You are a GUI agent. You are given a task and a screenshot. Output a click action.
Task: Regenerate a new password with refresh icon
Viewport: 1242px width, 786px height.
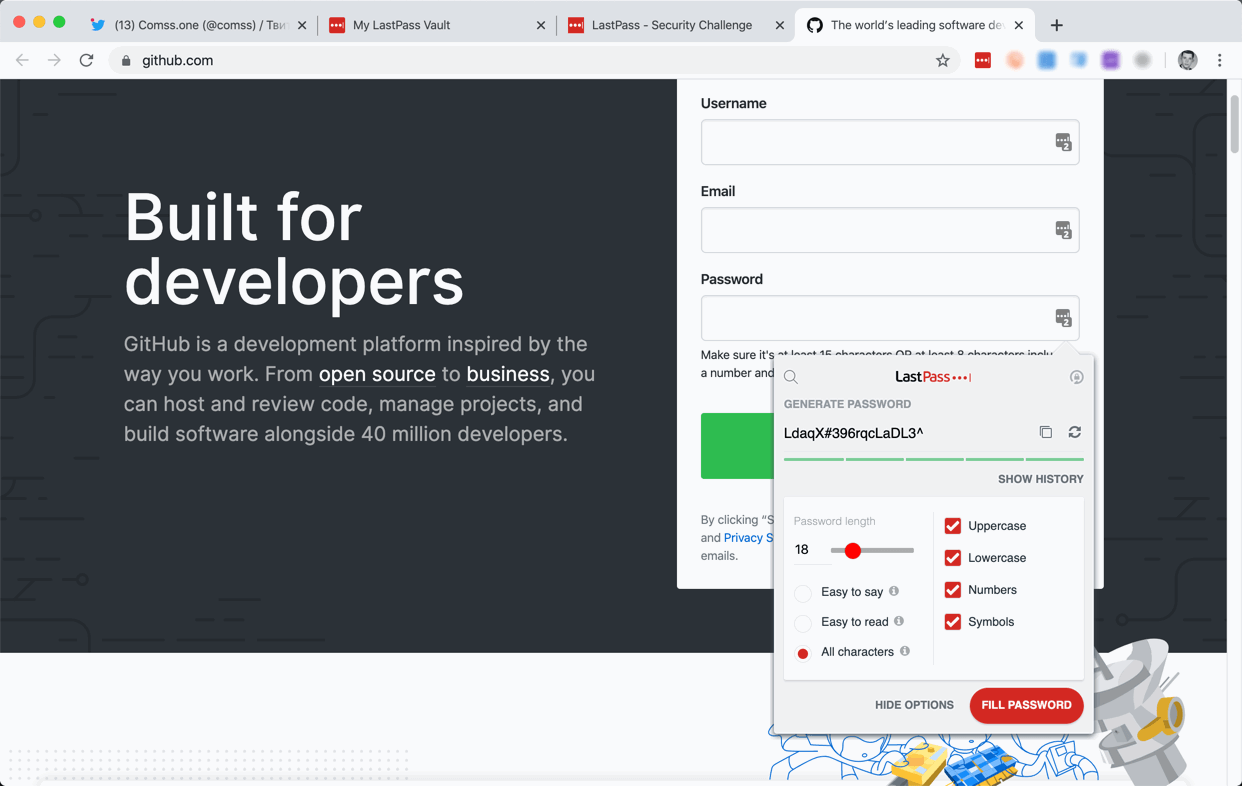pos(1075,432)
